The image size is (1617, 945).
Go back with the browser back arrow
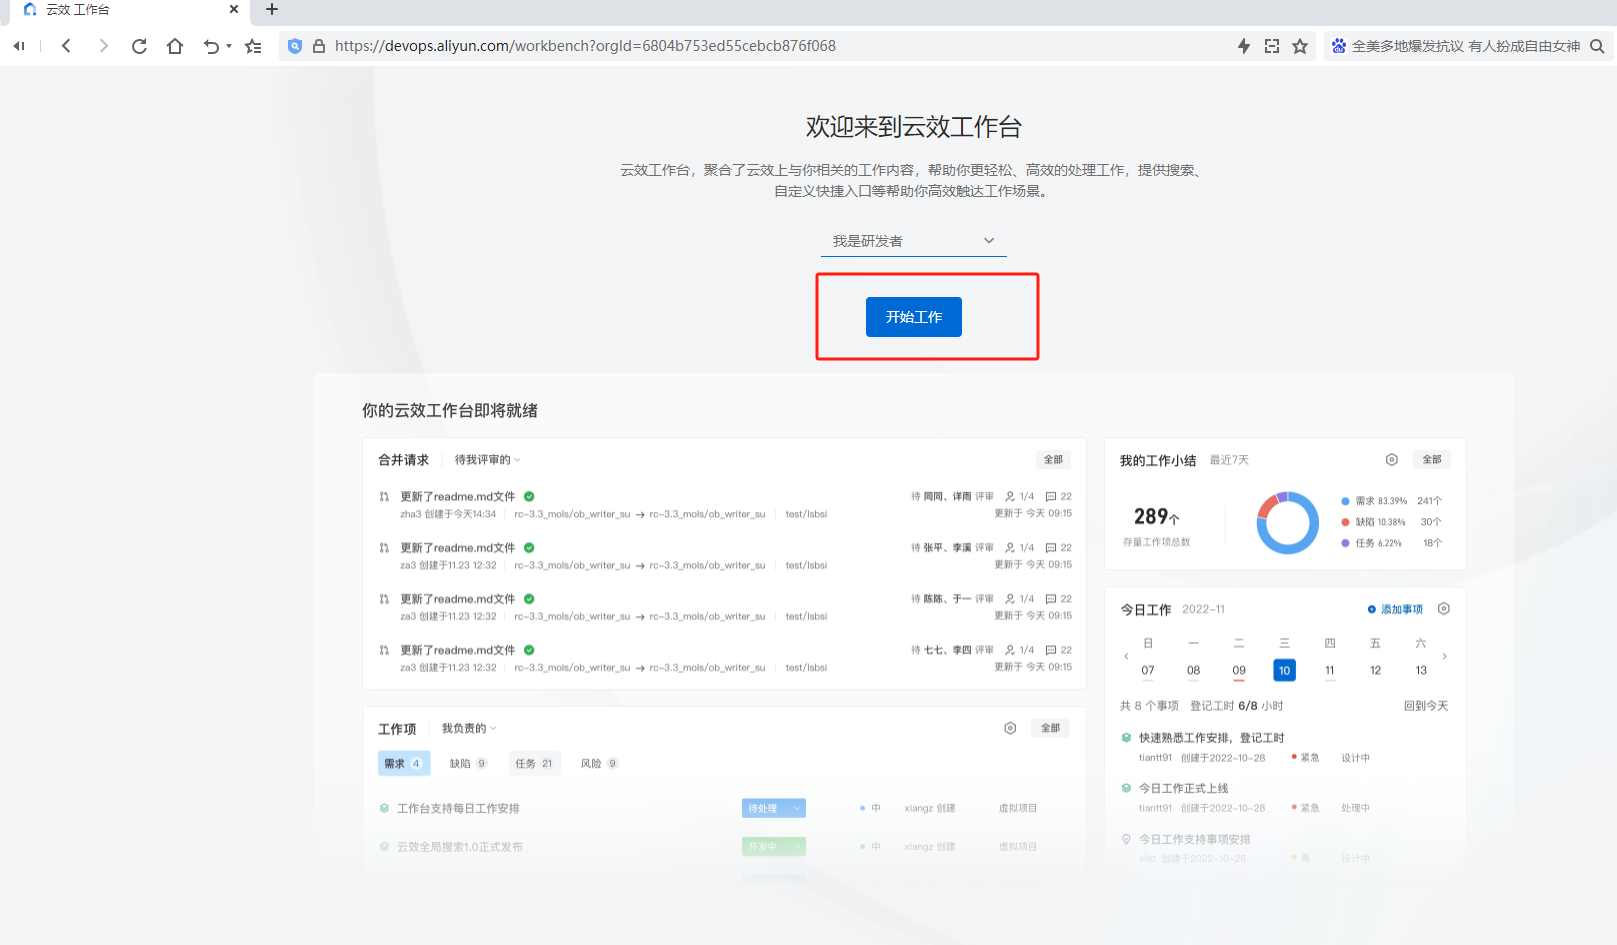click(66, 46)
